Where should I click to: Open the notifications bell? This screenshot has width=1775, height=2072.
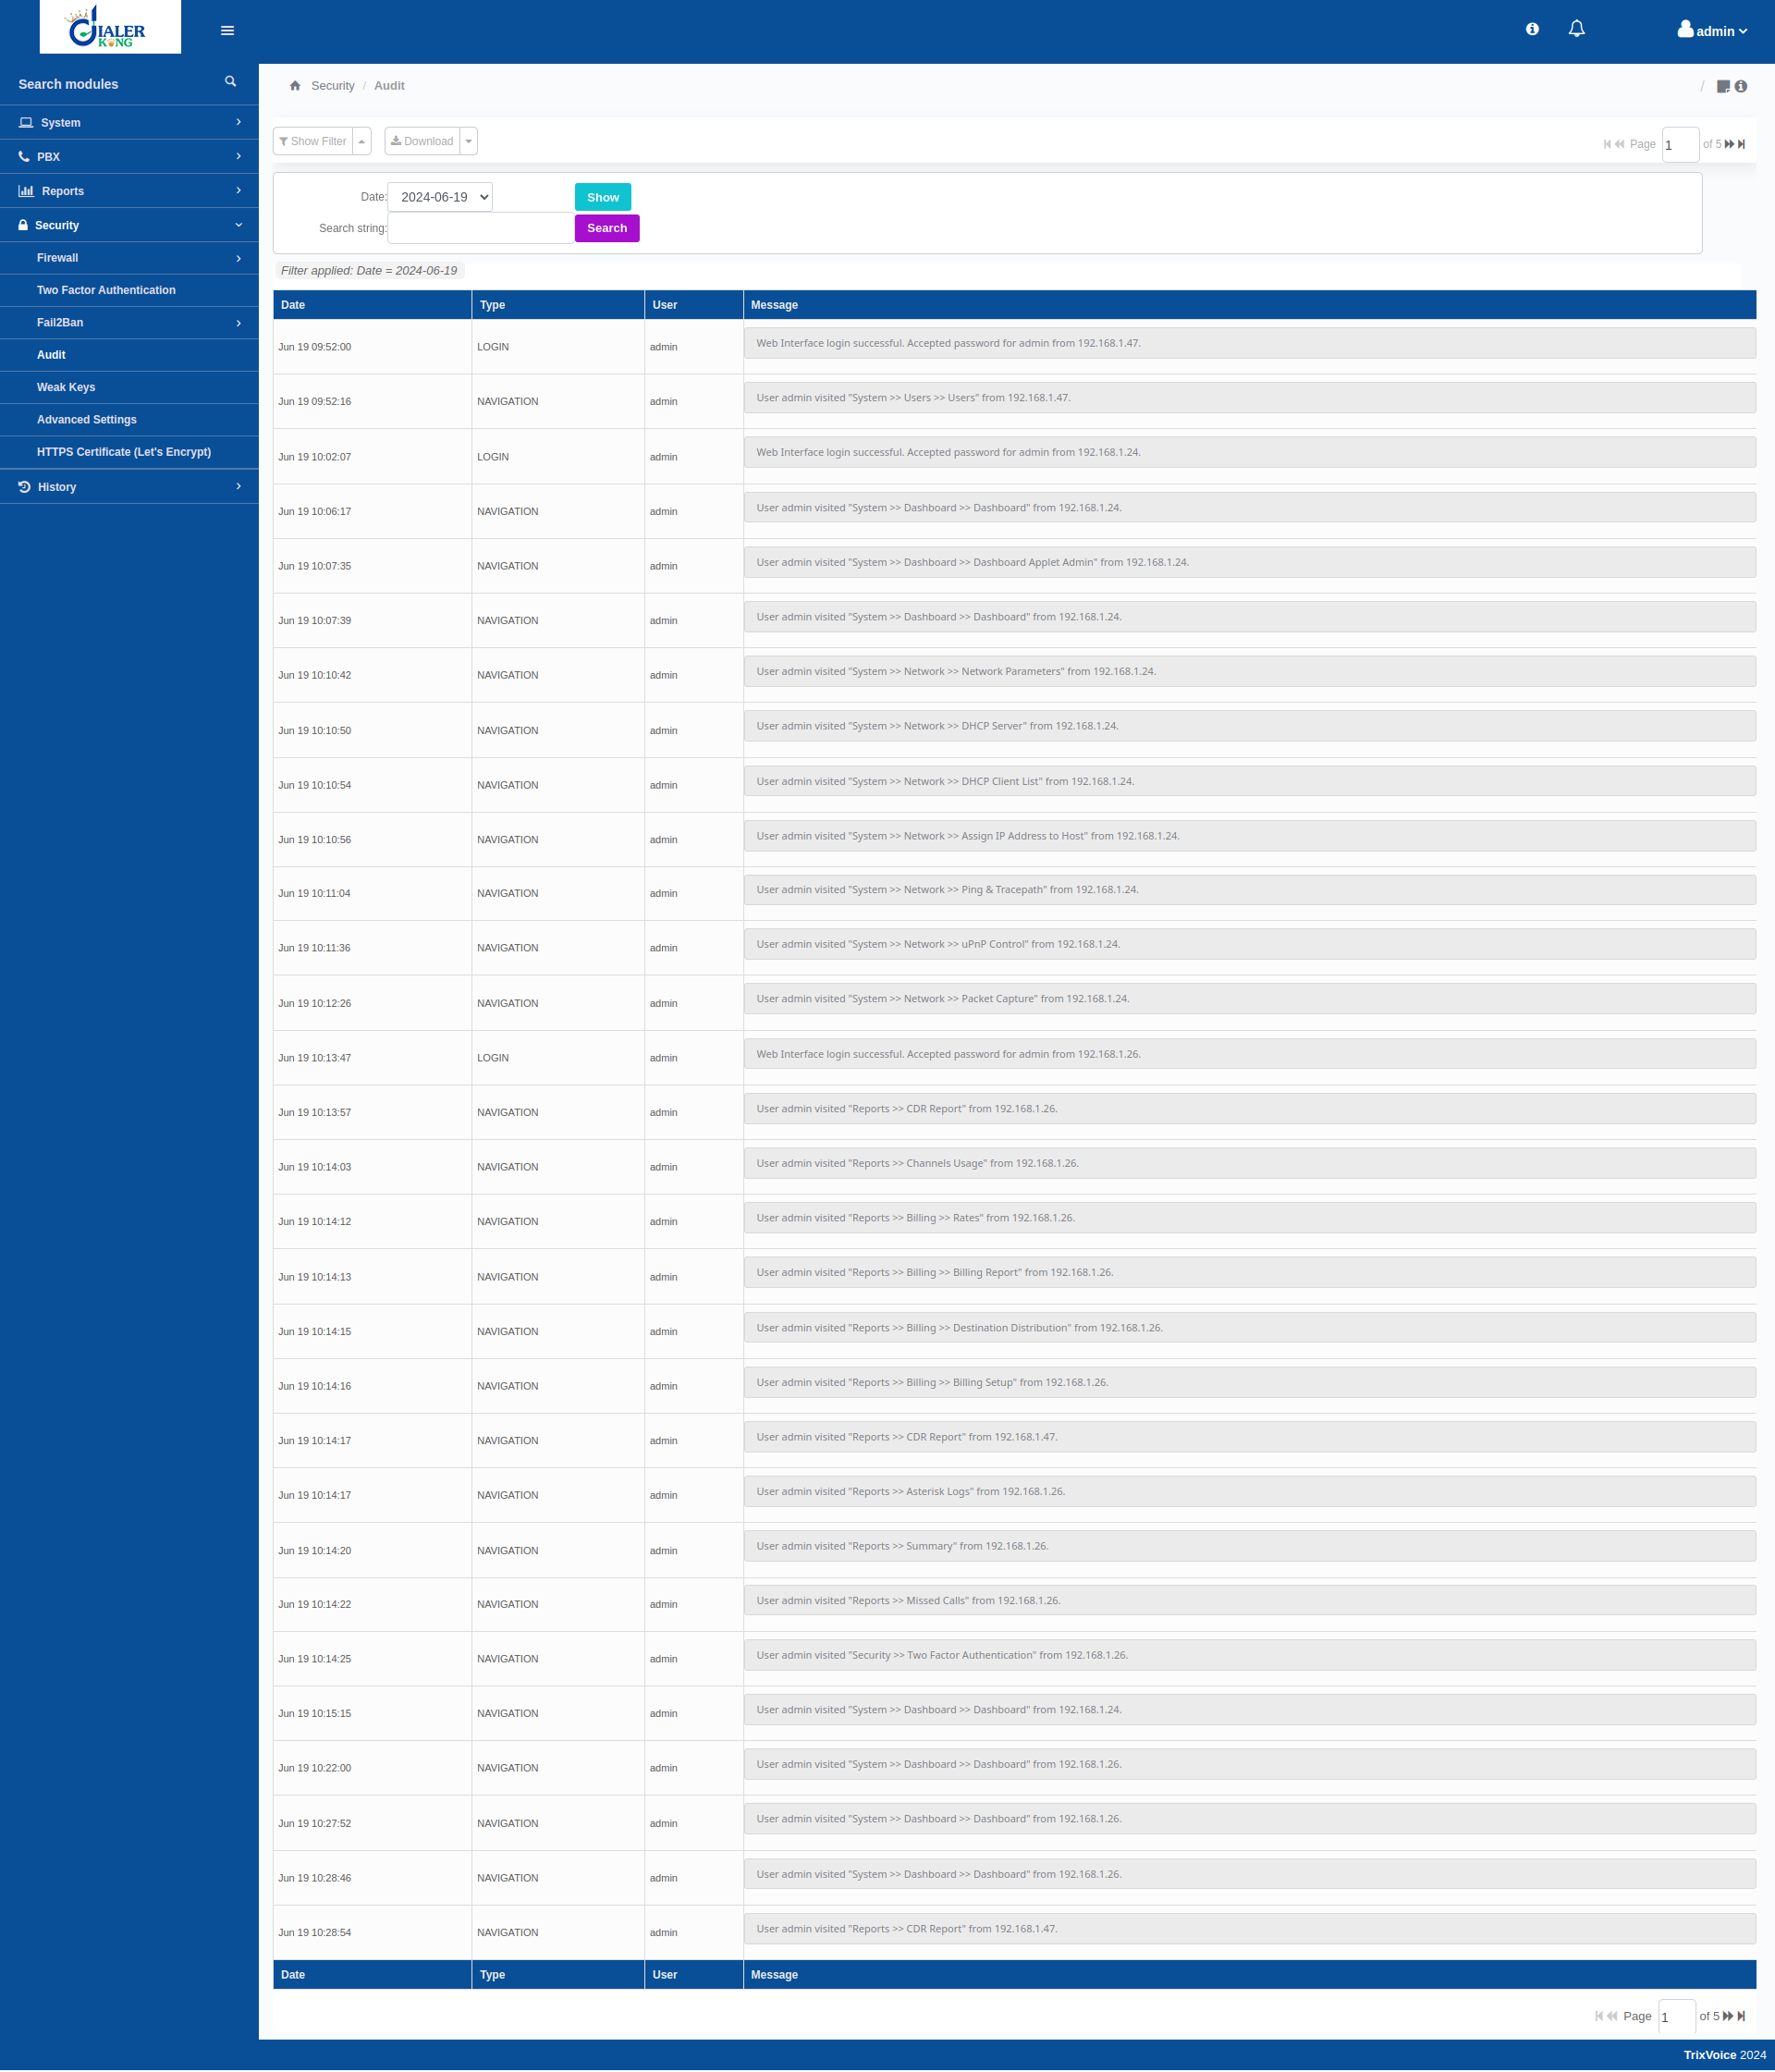(x=1577, y=29)
